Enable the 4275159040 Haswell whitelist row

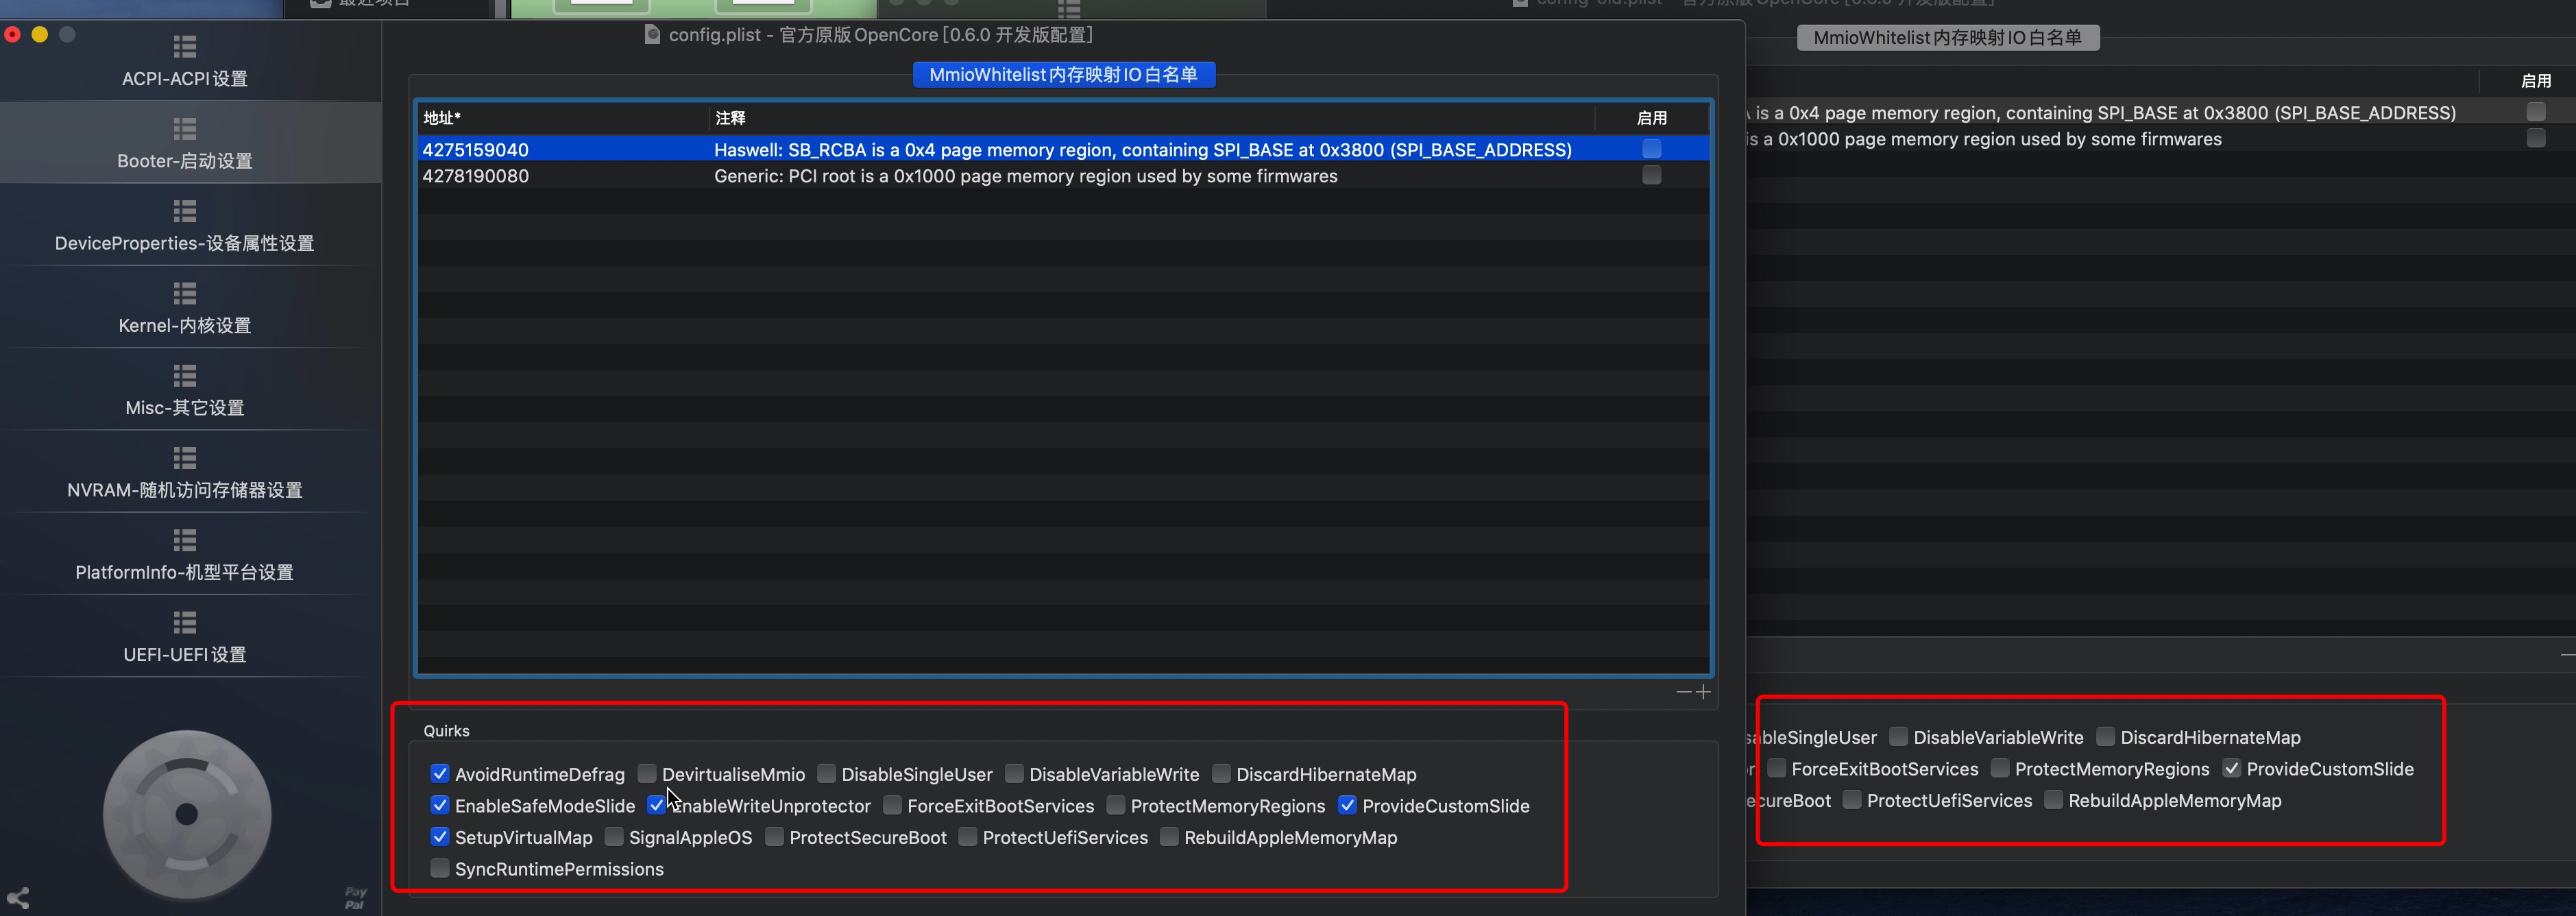pos(1652,149)
